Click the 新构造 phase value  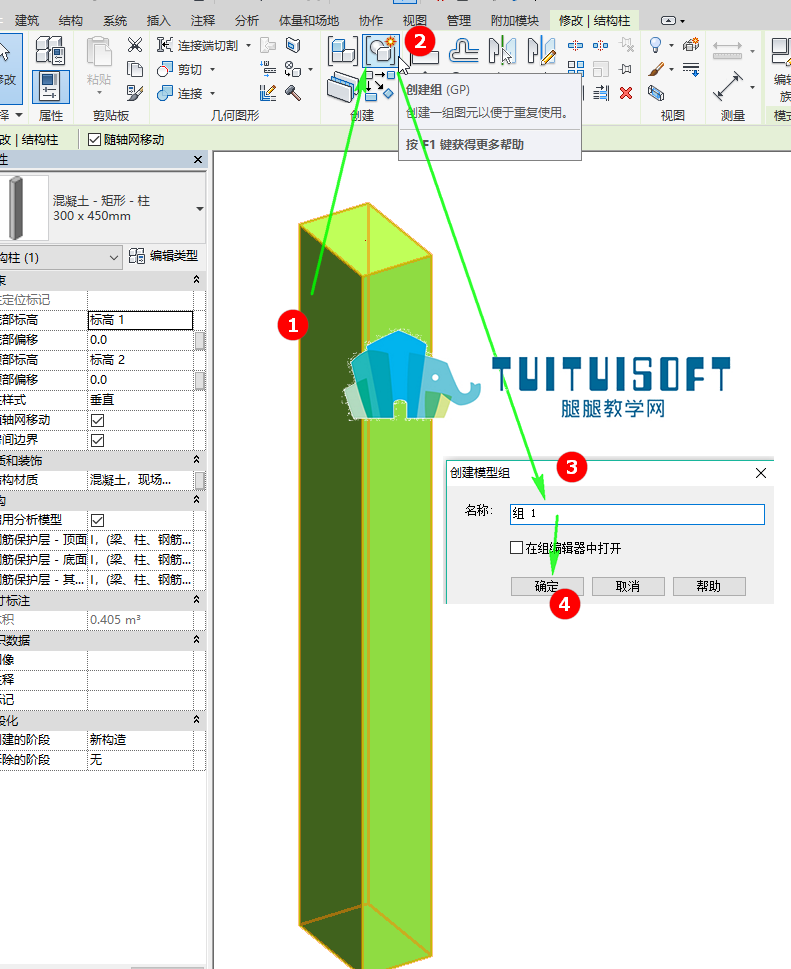pyautogui.click(x=140, y=739)
